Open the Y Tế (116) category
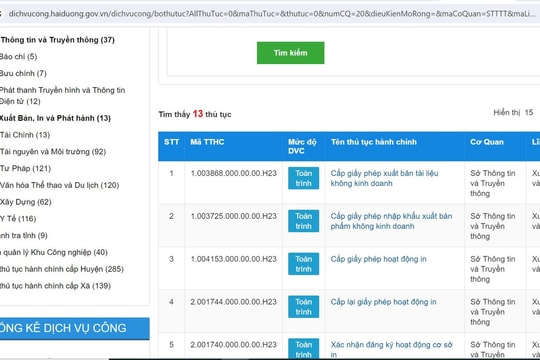540x360 pixels. [x=18, y=219]
